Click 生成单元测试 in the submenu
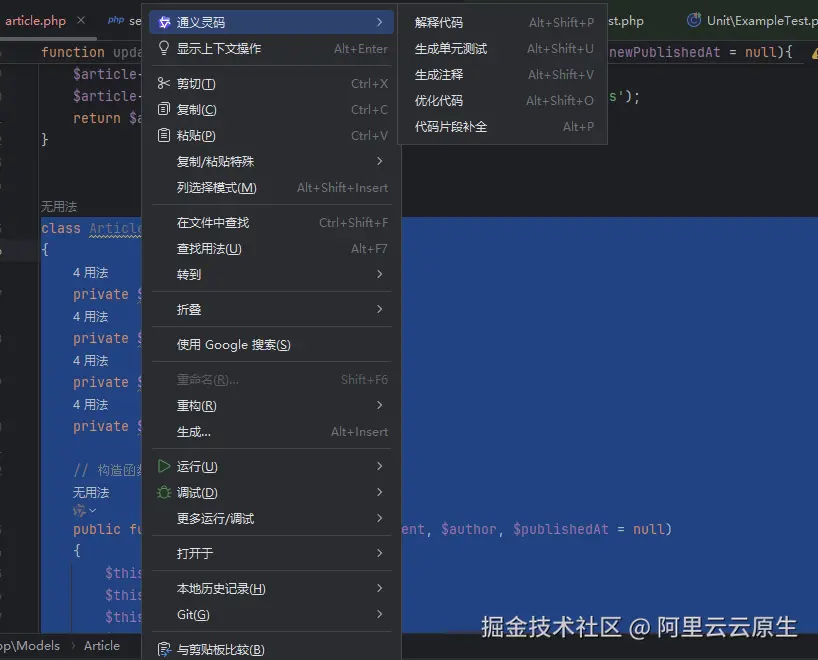The image size is (818, 660). click(502, 49)
